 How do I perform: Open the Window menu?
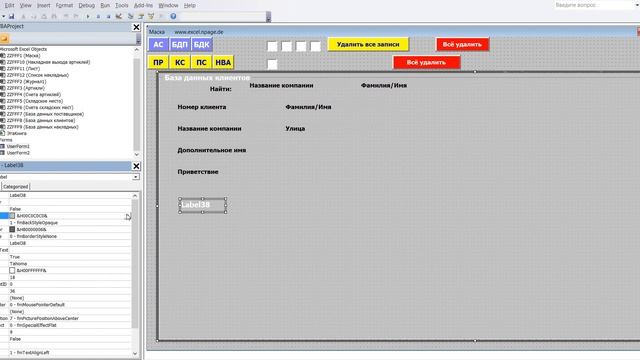point(168,5)
